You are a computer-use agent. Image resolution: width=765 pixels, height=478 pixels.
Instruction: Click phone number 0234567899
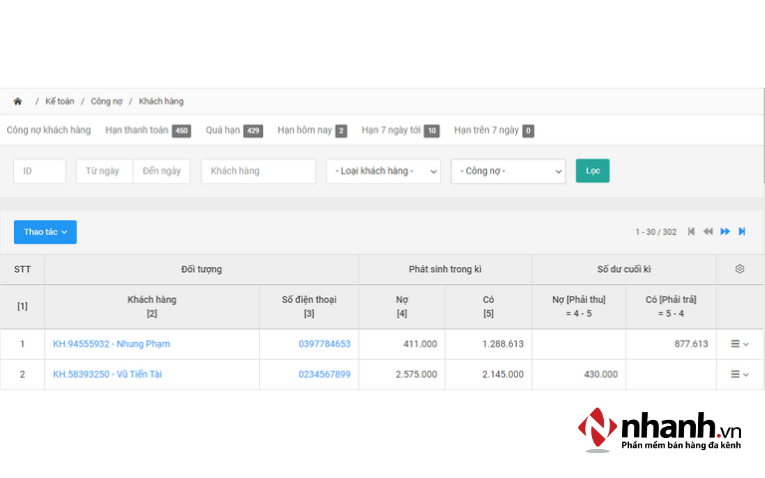[324, 374]
